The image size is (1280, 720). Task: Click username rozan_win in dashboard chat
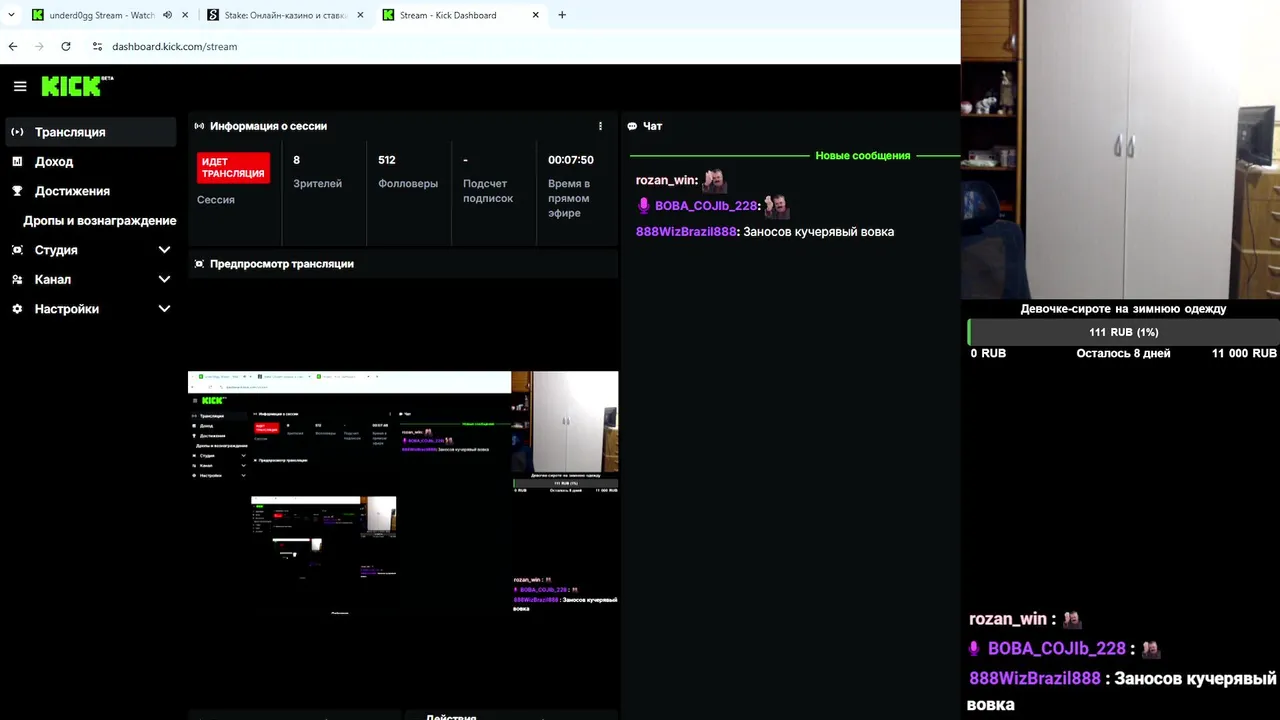point(666,180)
